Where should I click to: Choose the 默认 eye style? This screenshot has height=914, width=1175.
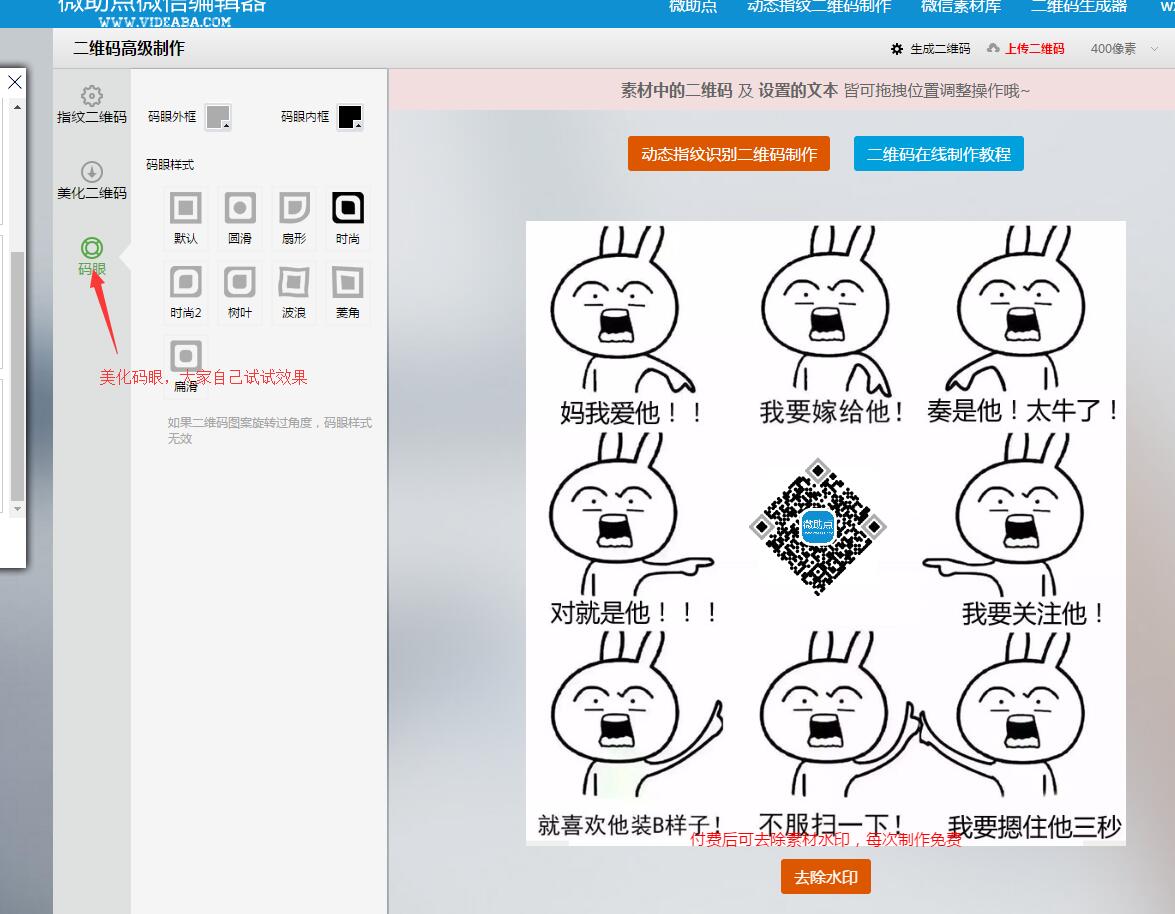click(x=186, y=217)
